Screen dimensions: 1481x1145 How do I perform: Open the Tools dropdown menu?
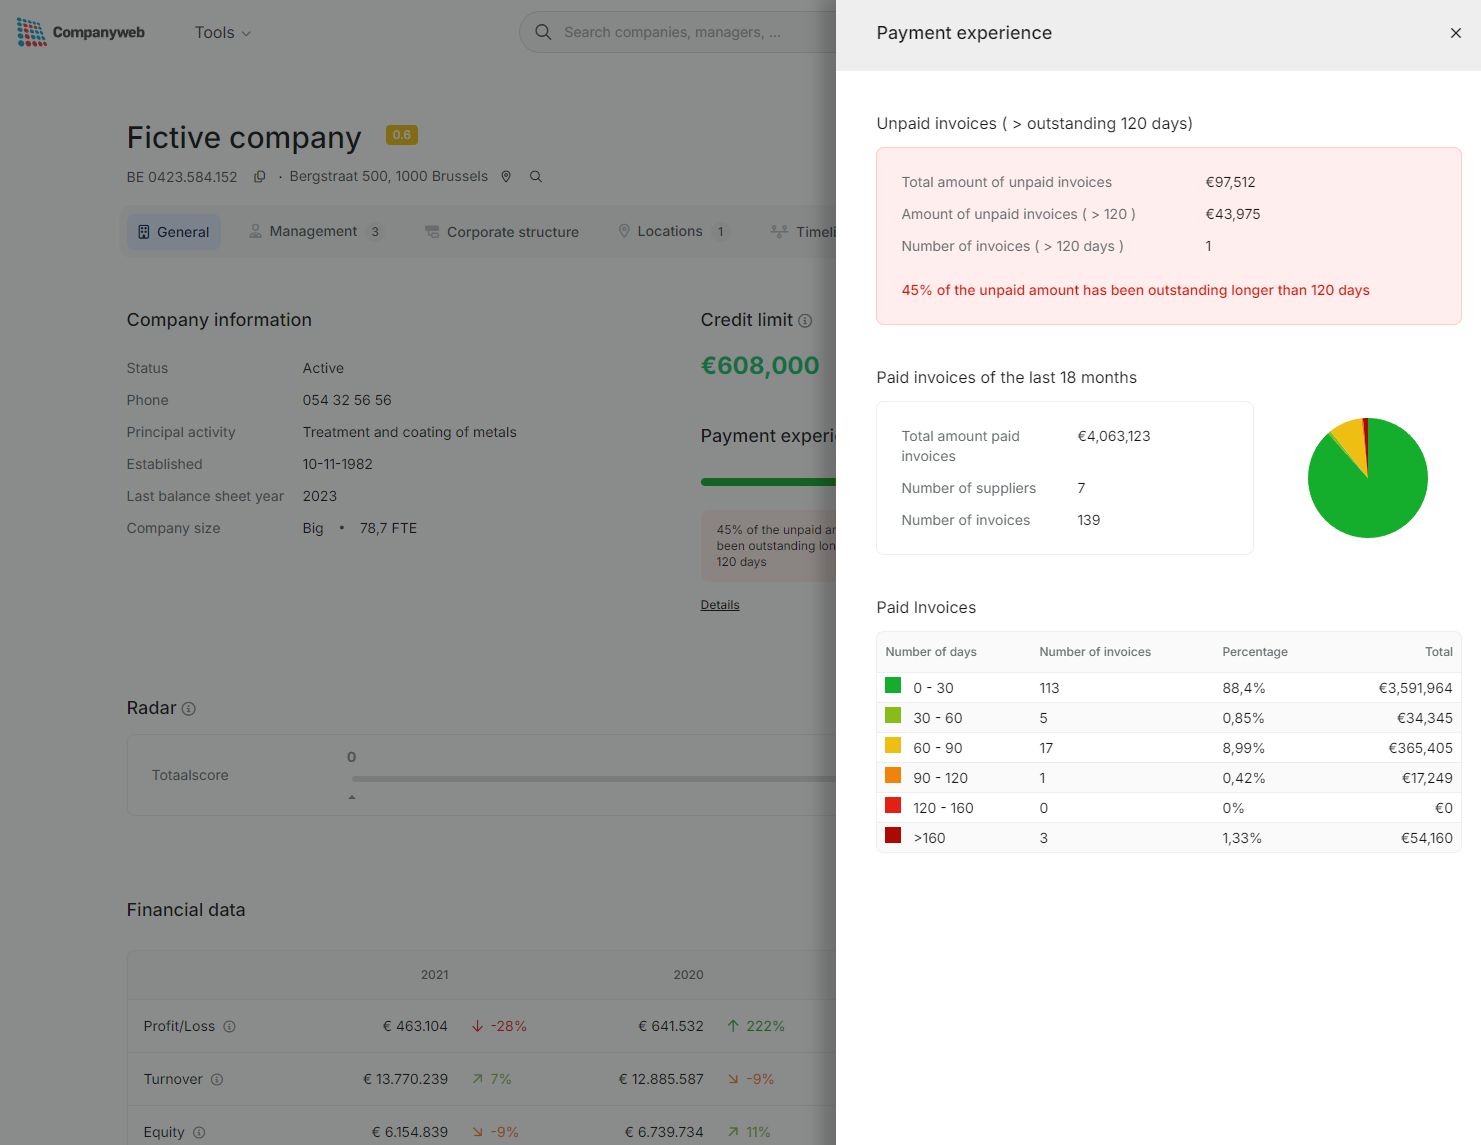point(222,33)
